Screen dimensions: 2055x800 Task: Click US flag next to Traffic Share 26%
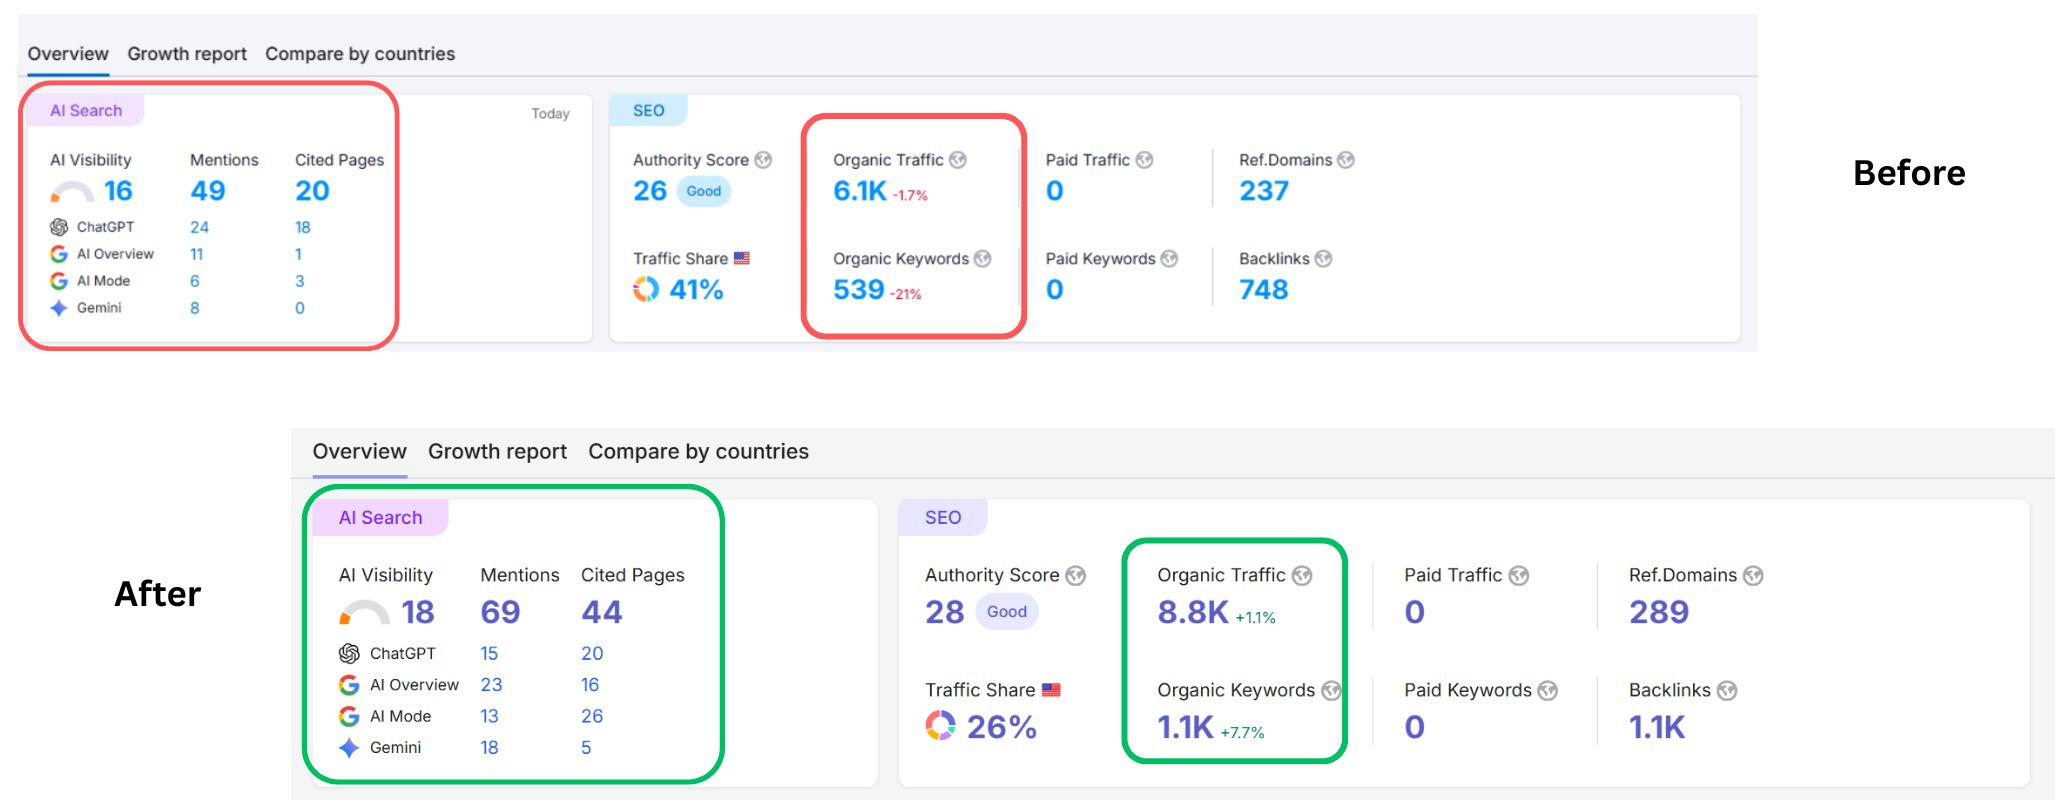pos(1051,690)
